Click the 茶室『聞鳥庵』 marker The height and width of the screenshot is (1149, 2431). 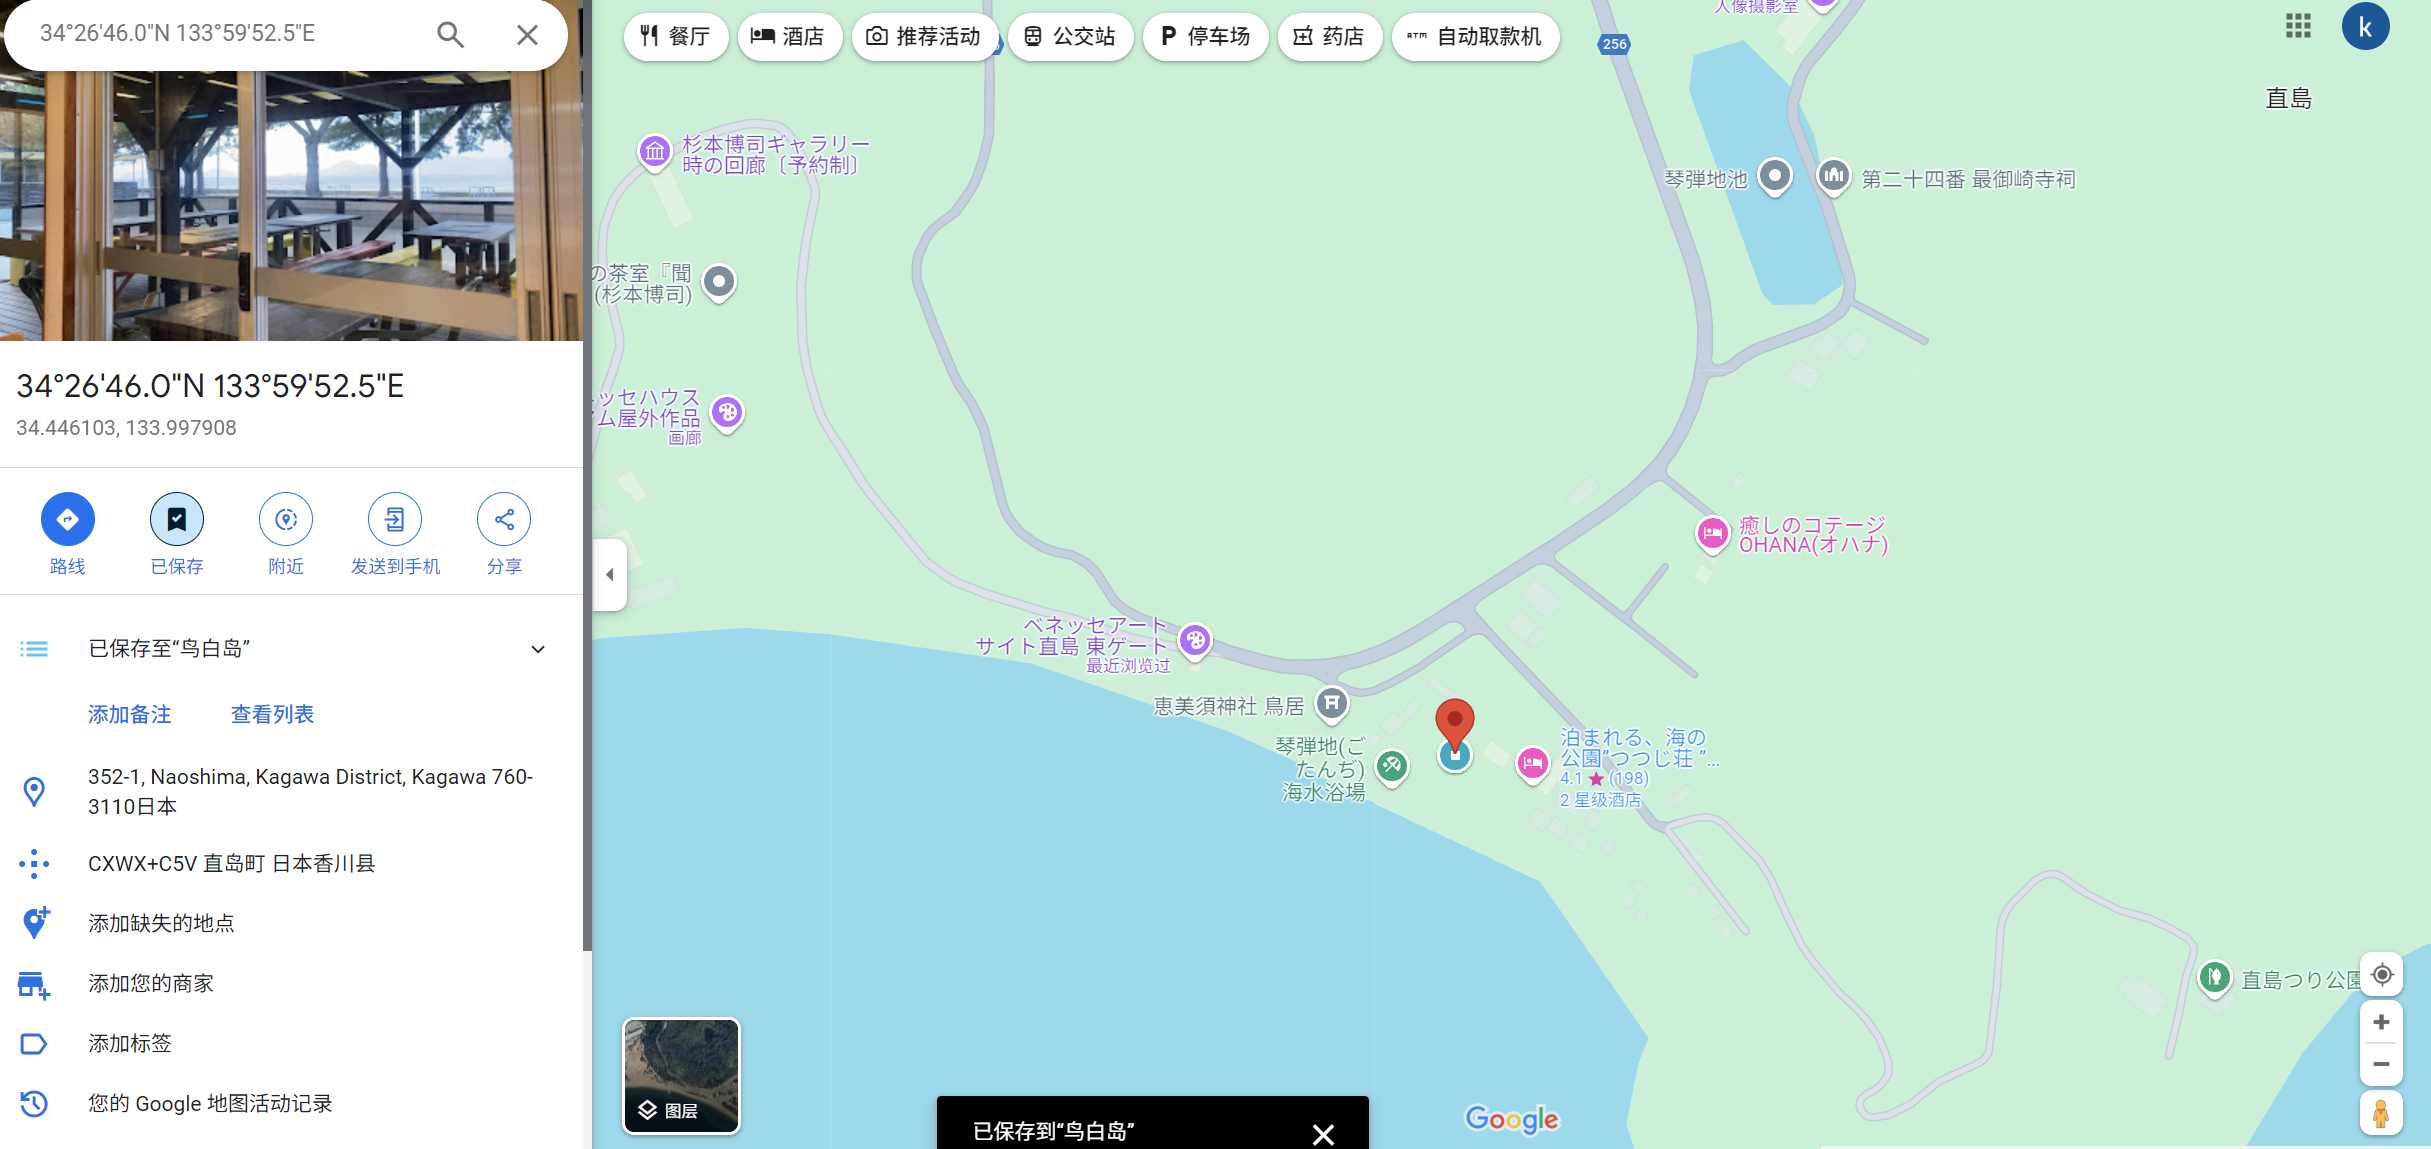click(x=719, y=283)
